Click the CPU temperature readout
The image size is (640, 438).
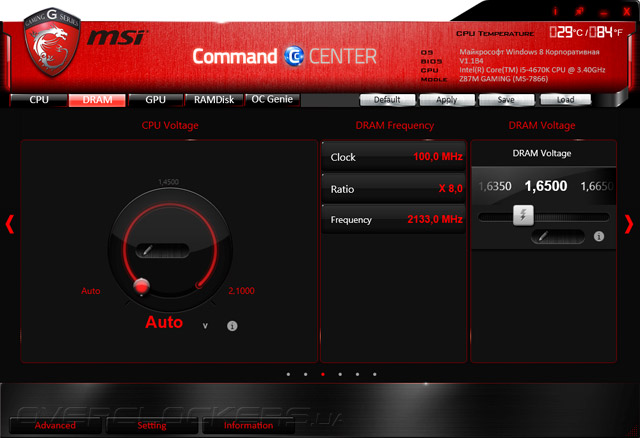pyautogui.click(x=586, y=32)
